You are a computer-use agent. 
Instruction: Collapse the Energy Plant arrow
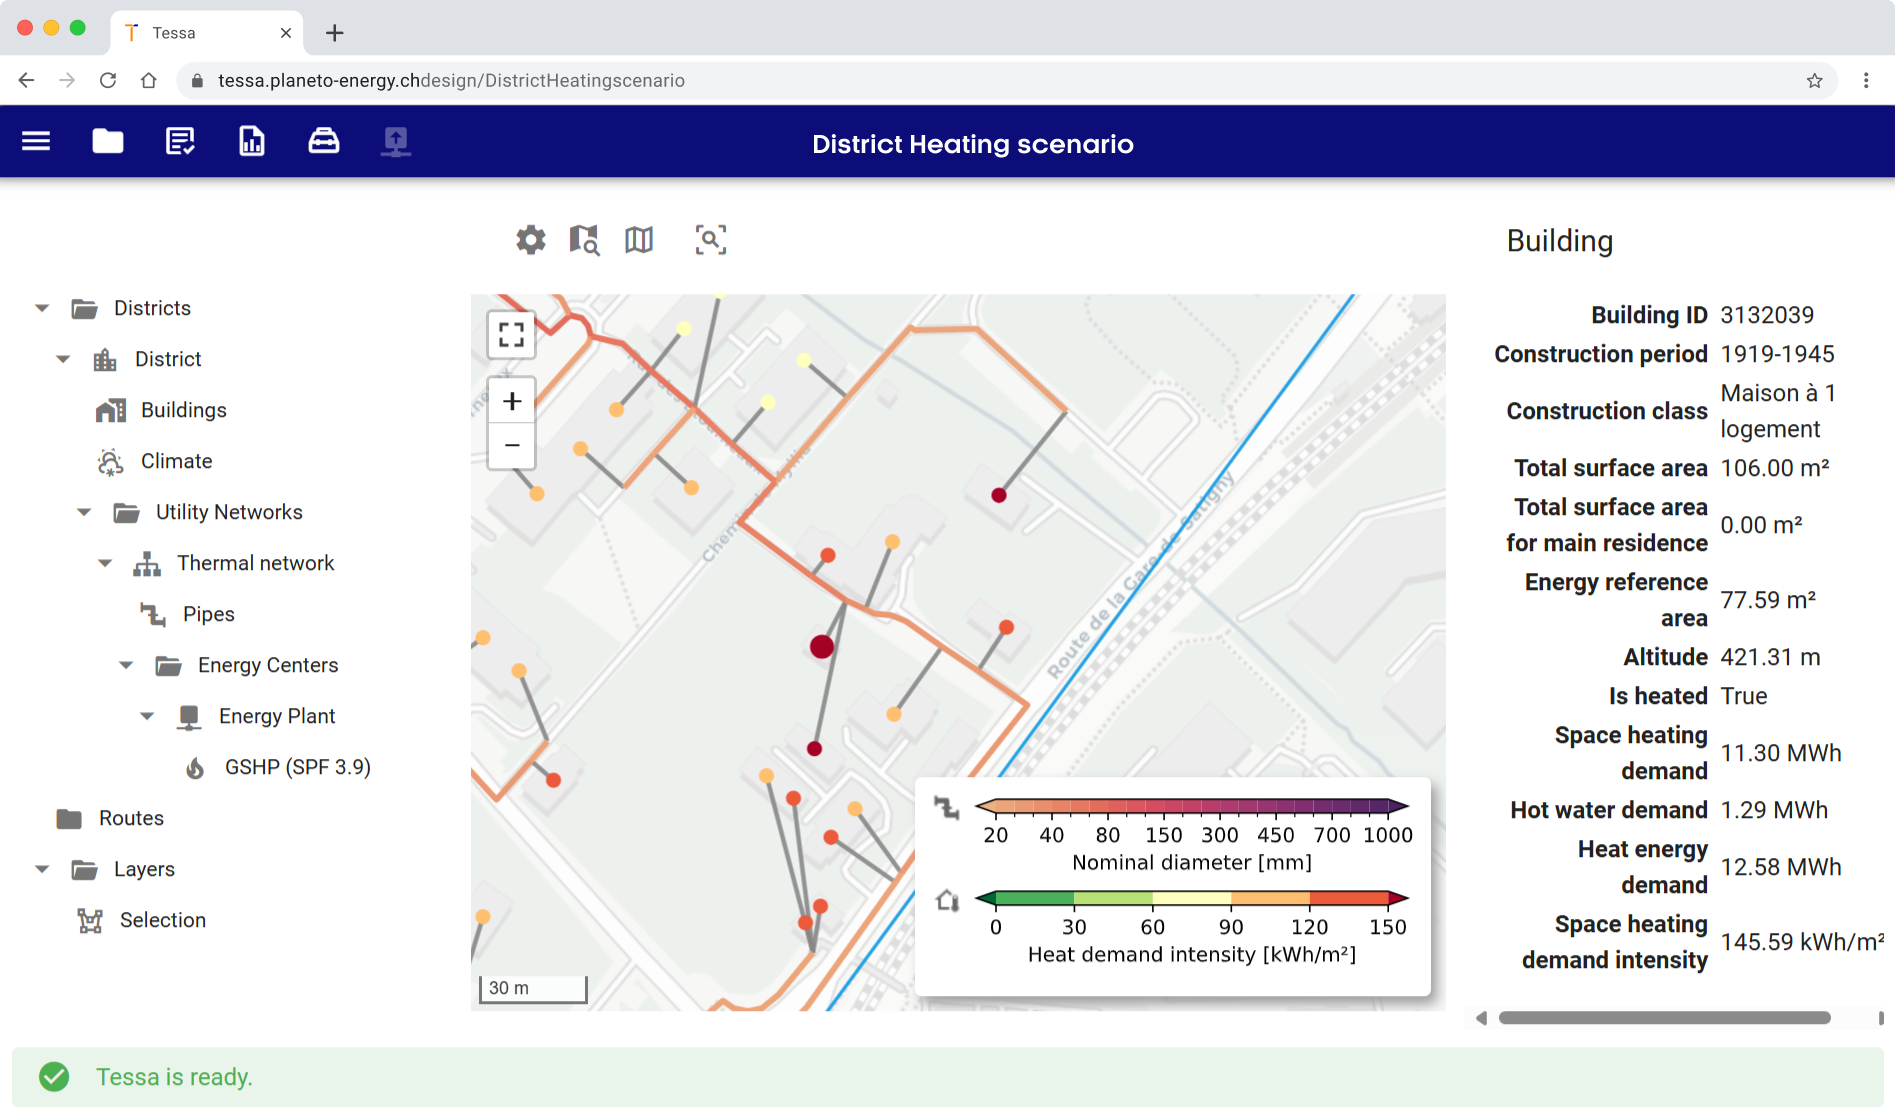147,716
